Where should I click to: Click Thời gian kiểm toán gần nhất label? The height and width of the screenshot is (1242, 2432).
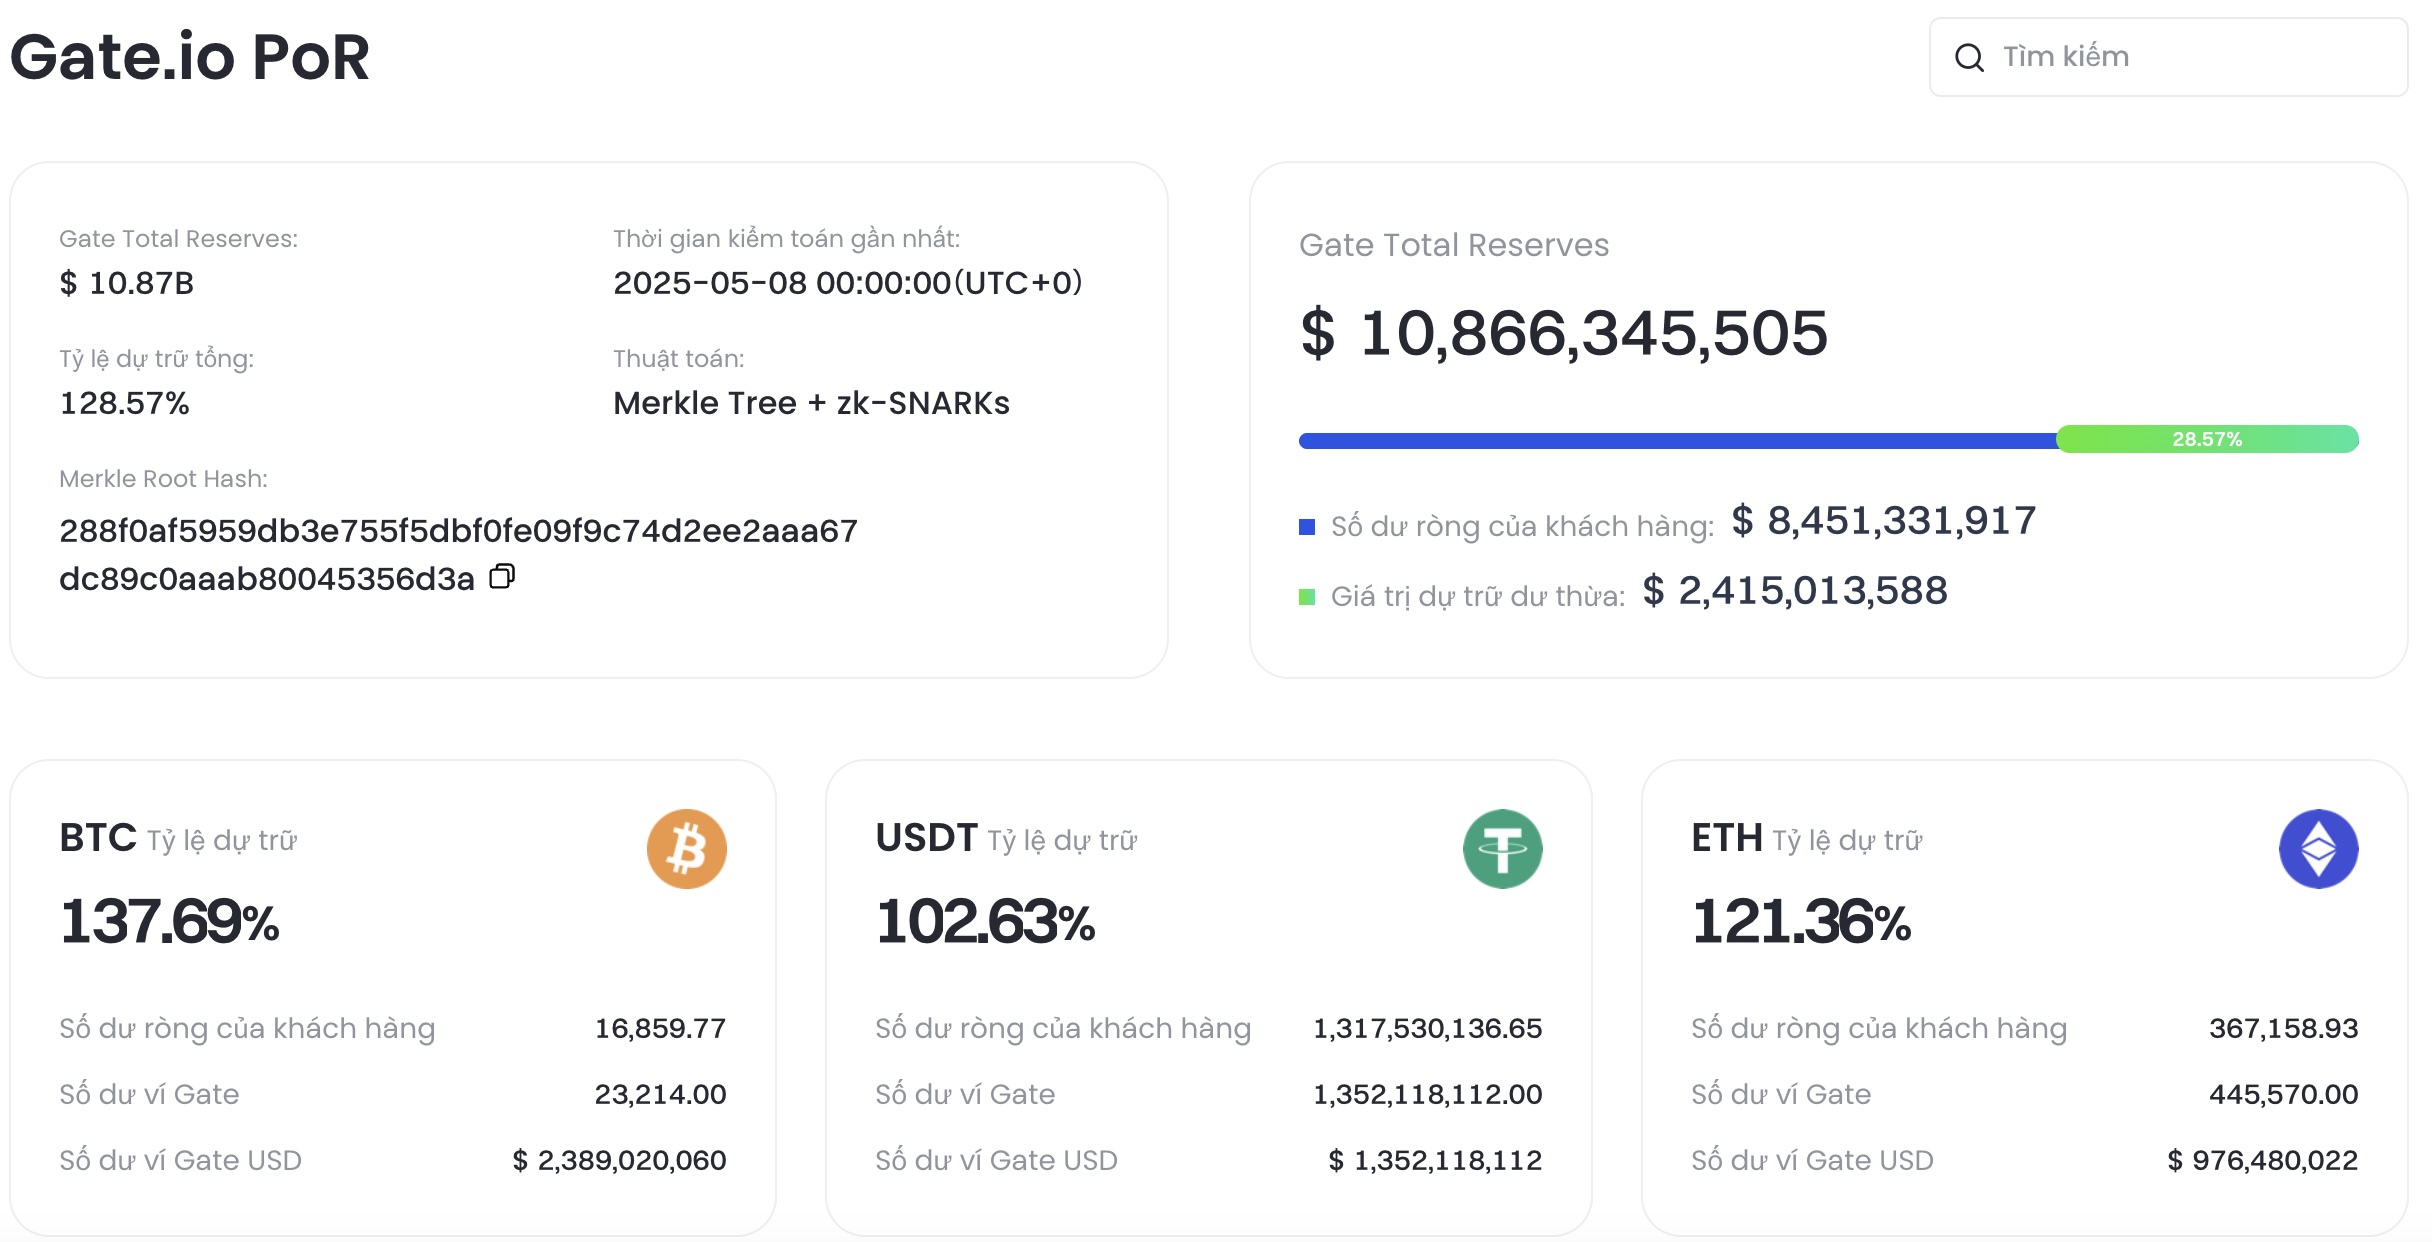click(x=787, y=239)
